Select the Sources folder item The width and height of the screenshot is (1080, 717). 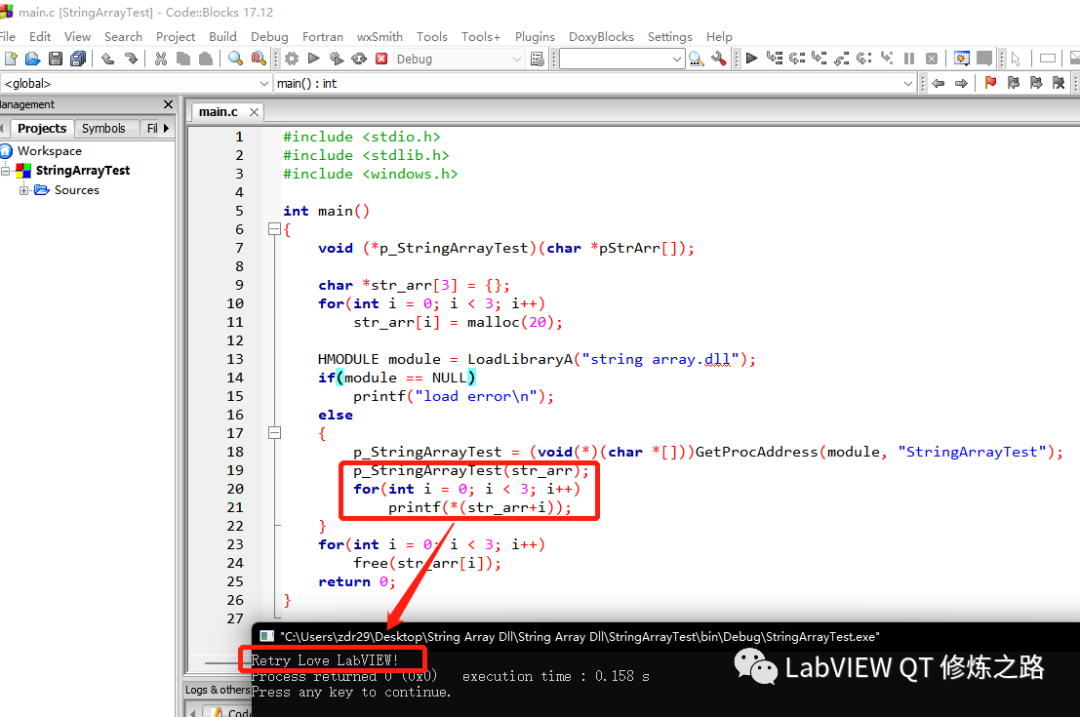point(76,190)
